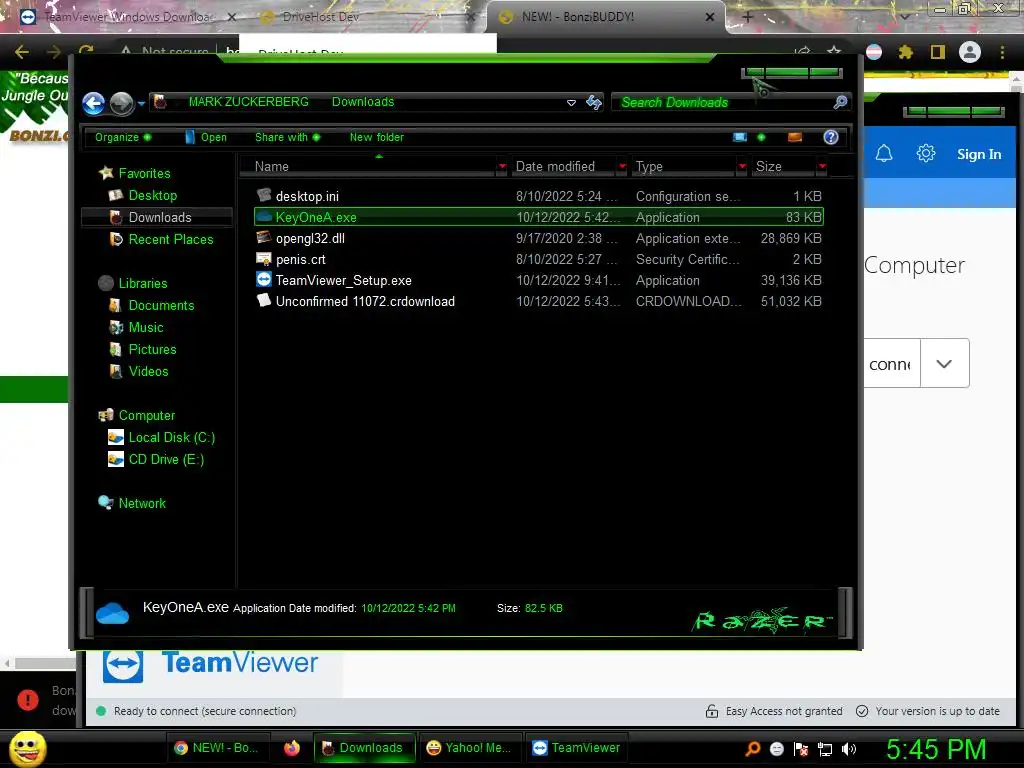Open Explorer help question mark icon
1024x768 pixels.
(831, 137)
